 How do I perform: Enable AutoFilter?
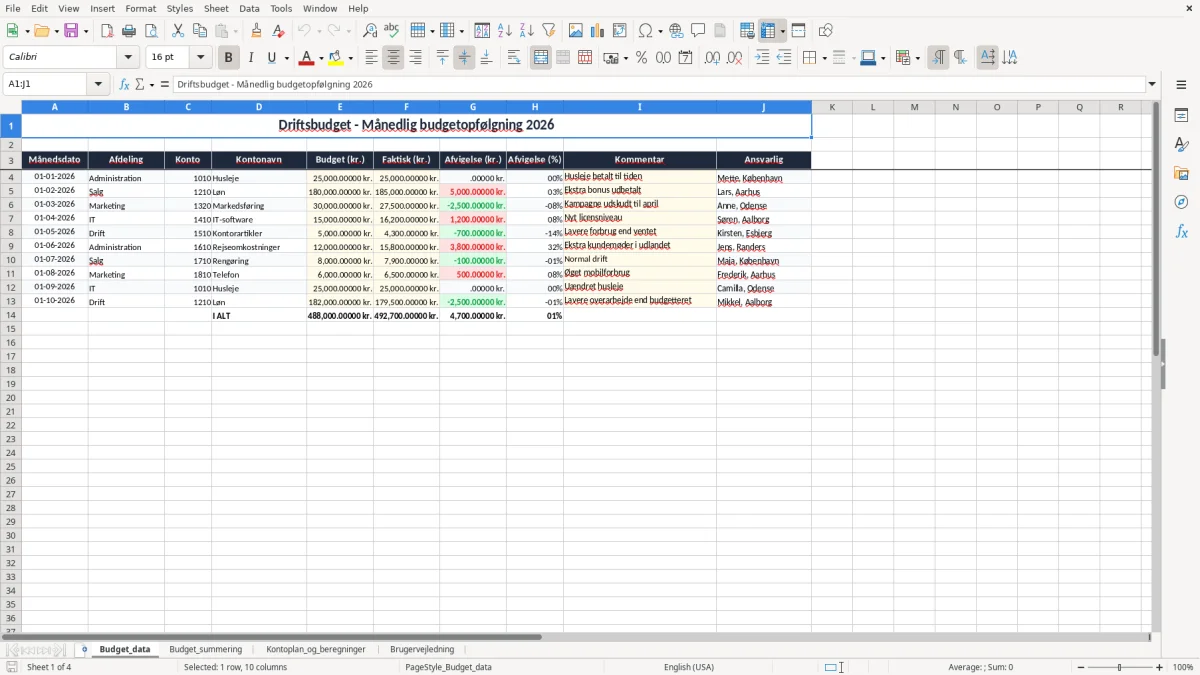coord(549,31)
